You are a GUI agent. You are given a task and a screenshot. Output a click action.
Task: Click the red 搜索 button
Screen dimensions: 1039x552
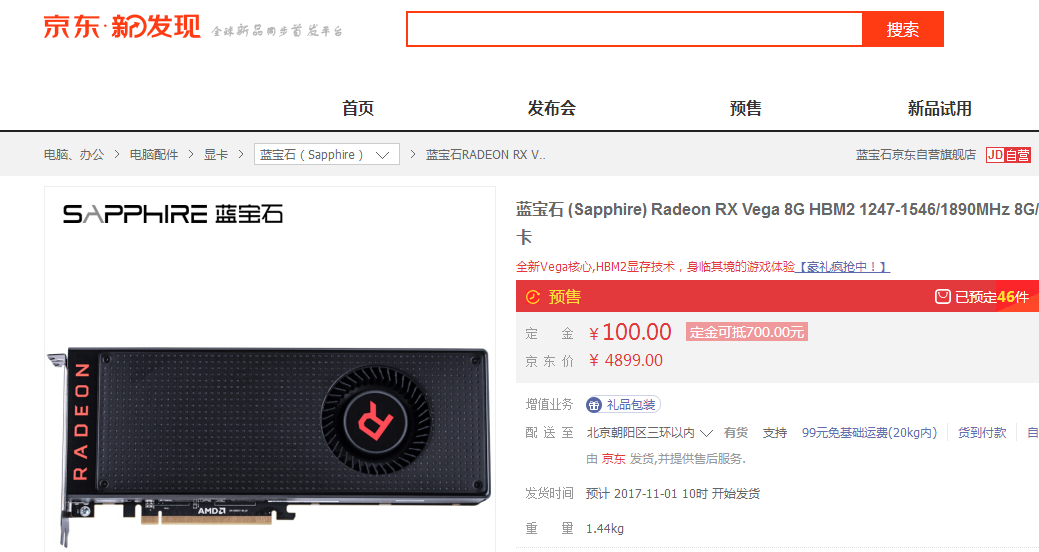pyautogui.click(x=902, y=29)
